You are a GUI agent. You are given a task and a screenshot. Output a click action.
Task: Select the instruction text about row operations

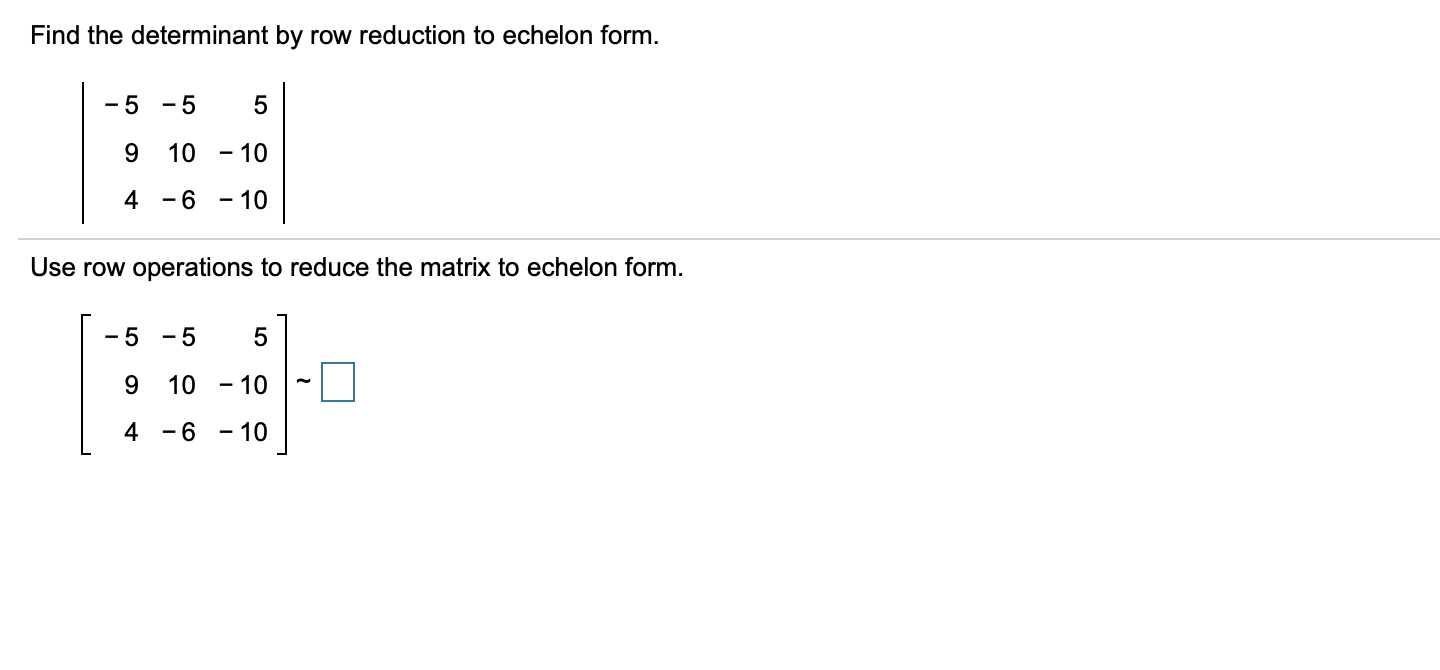pyautogui.click(x=357, y=267)
